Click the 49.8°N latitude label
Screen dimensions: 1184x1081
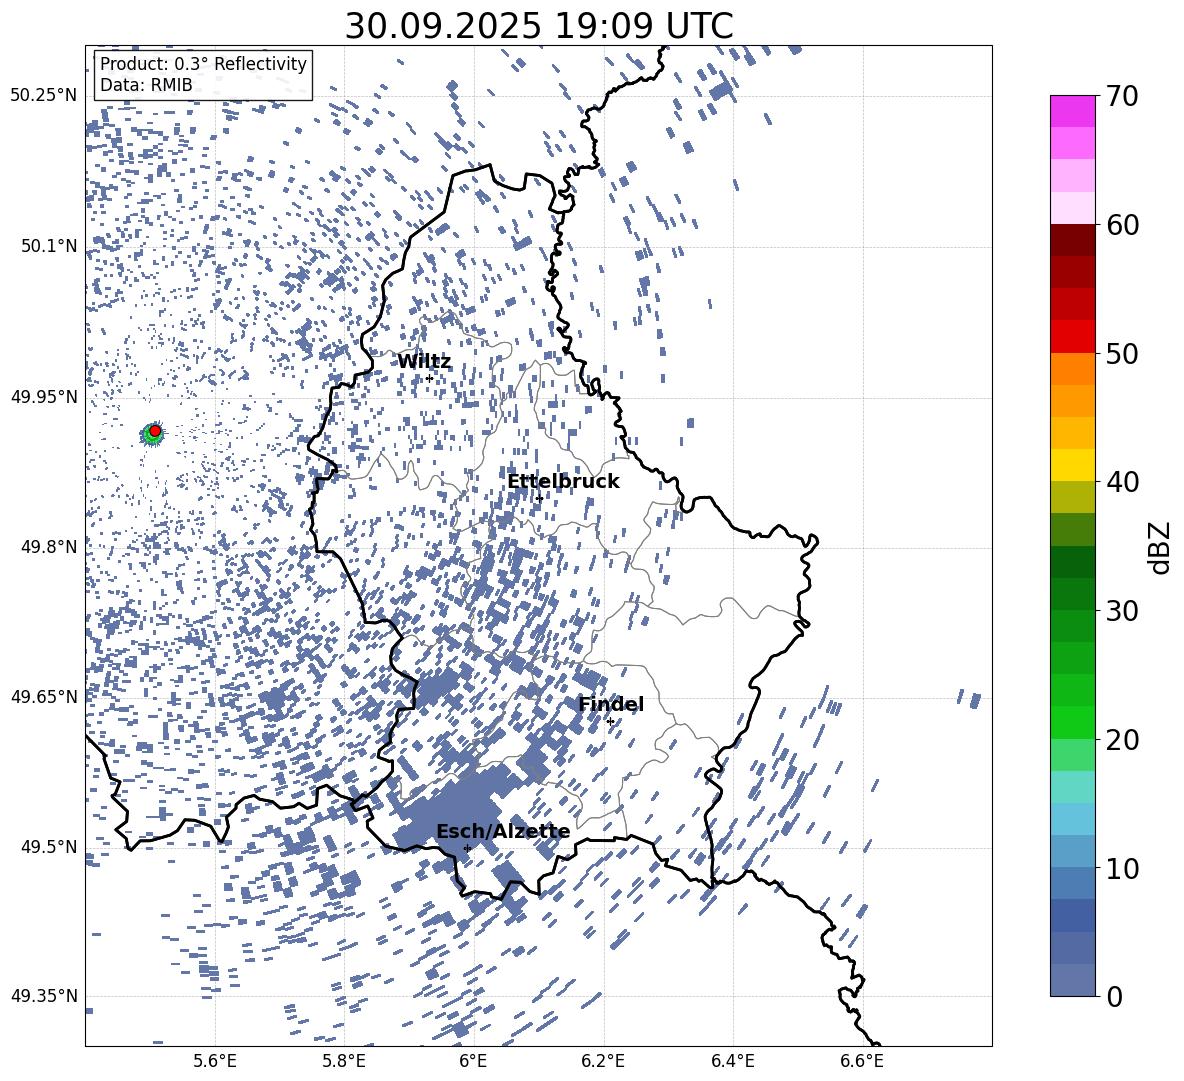(50, 547)
